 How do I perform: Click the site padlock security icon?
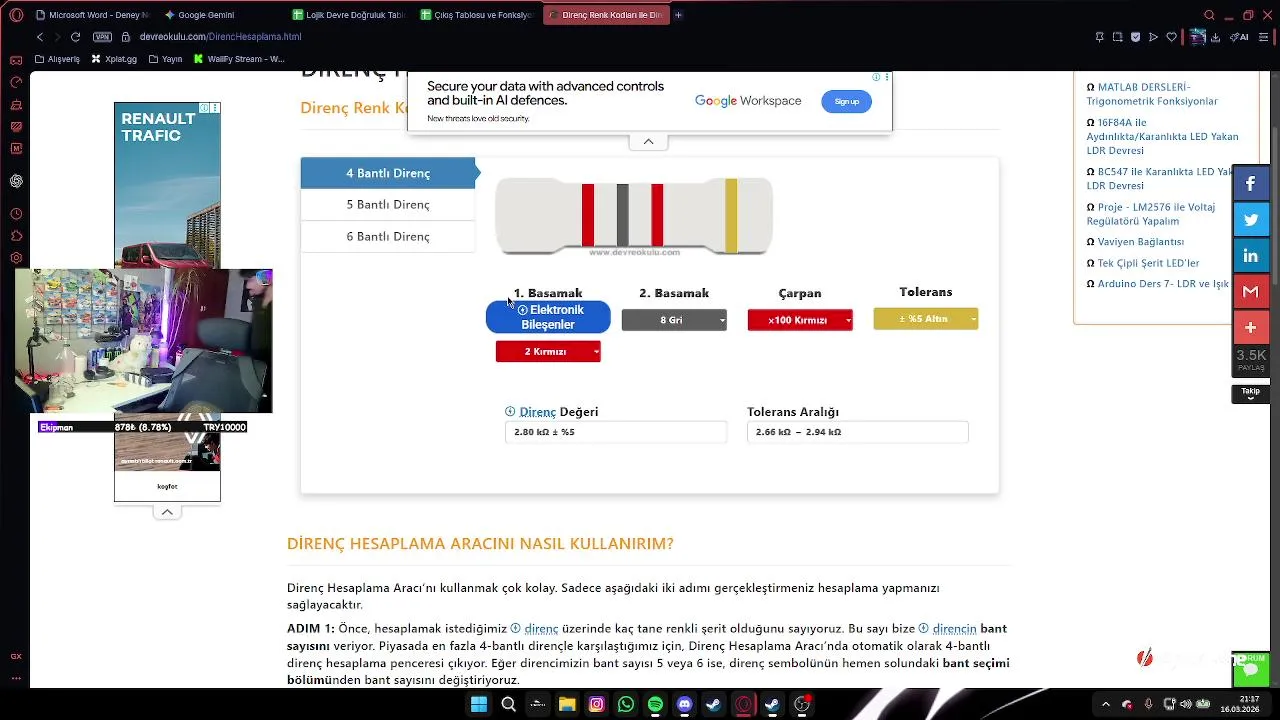[126, 37]
